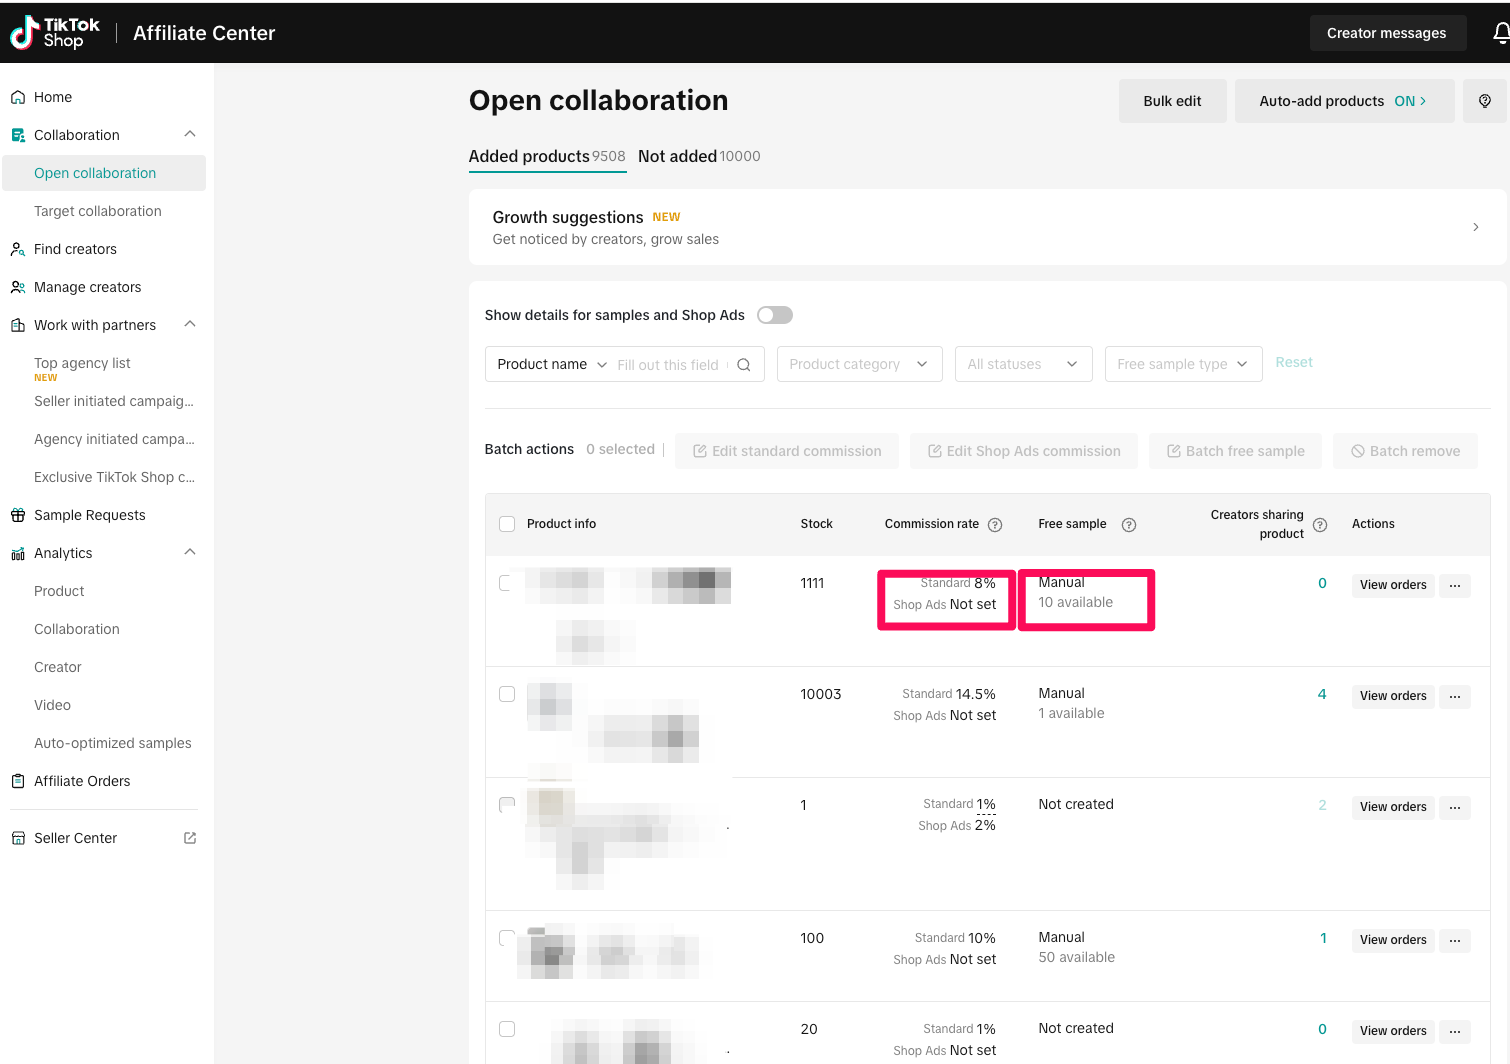Expand the Growth suggestions banner
Screen dimensions: 1510x1064
[x=1475, y=227]
